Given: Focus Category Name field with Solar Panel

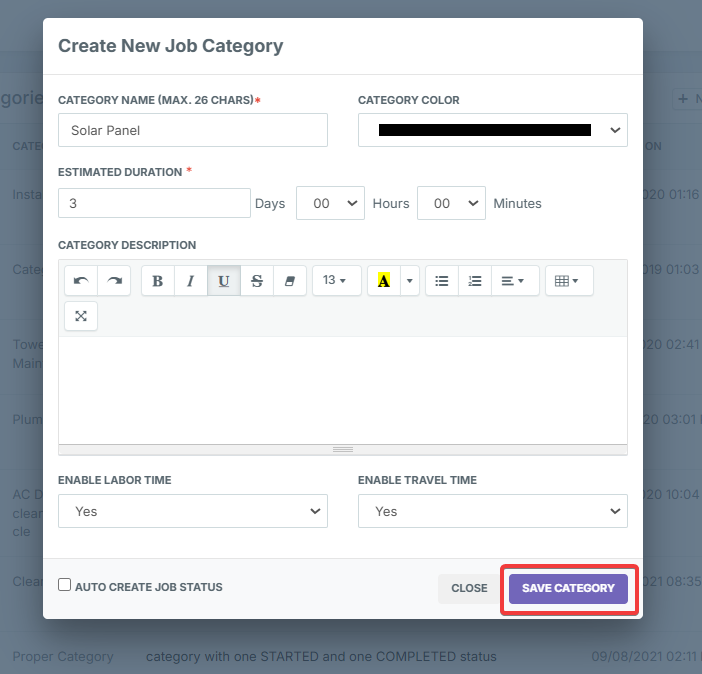Looking at the screenshot, I should 193,130.
